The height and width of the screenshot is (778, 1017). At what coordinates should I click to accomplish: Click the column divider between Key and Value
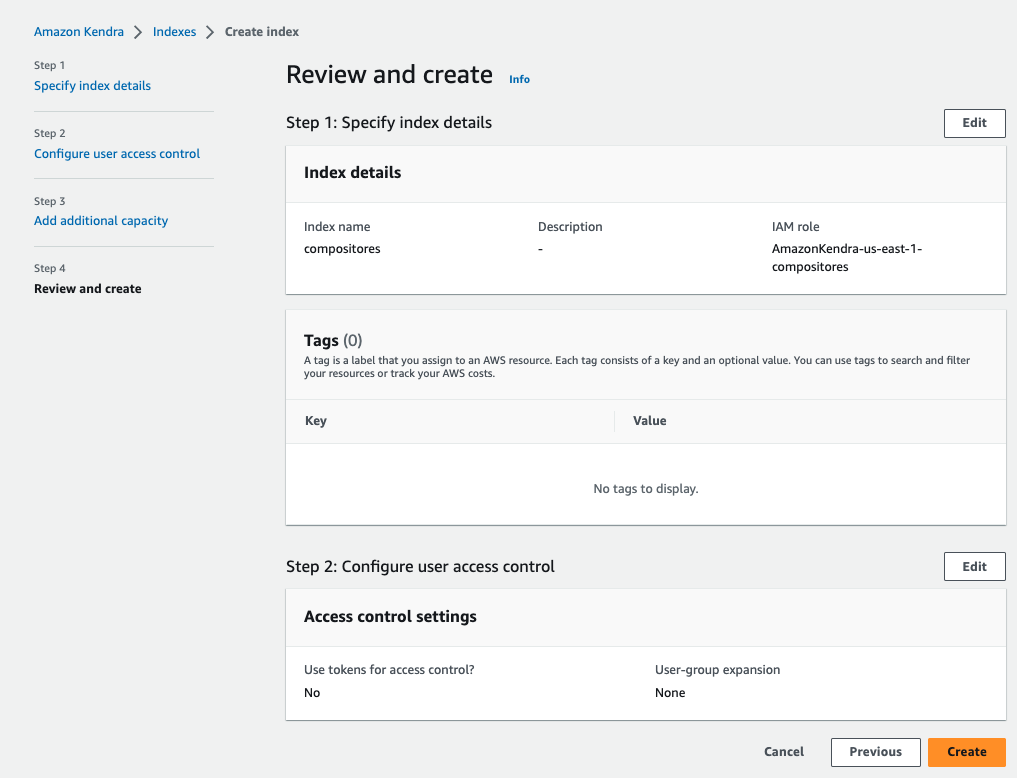tap(614, 421)
